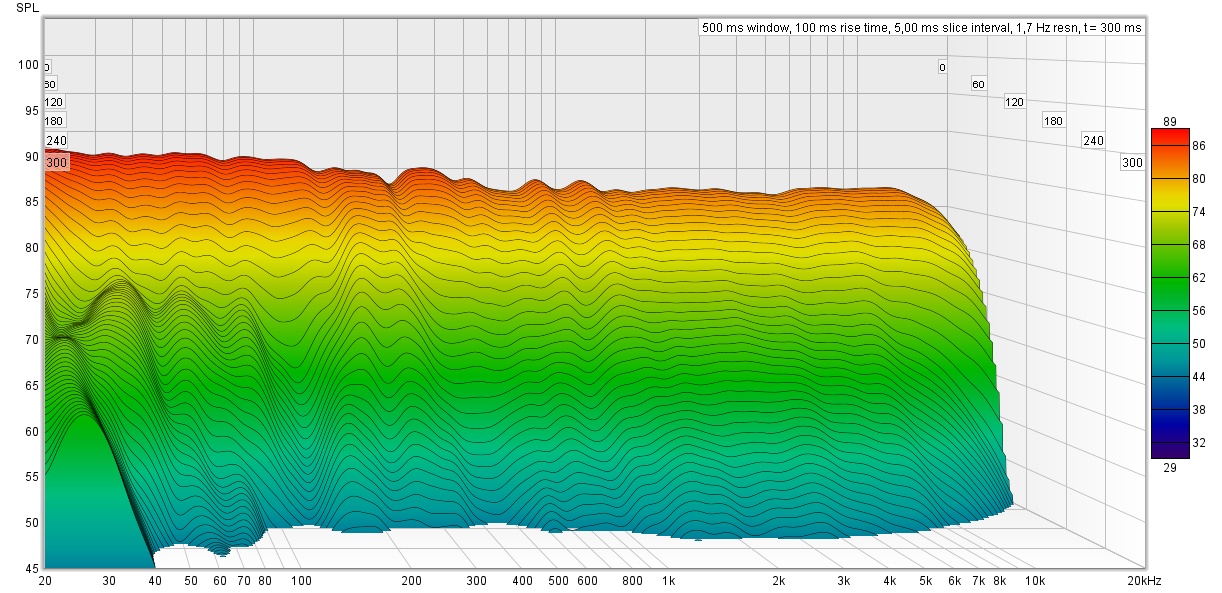Click the waterfall settings caption with '500 ms window'
The width and height of the screenshot is (1222, 593).
921,28
